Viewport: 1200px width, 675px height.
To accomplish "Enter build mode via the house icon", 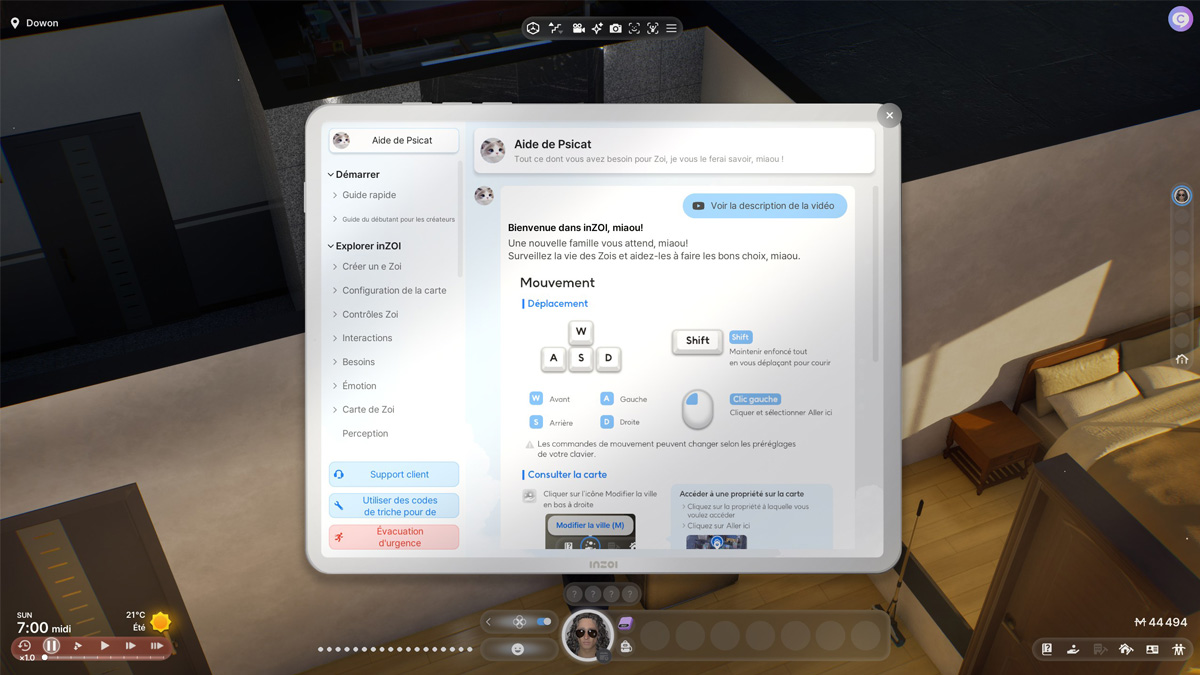I will point(1126,649).
